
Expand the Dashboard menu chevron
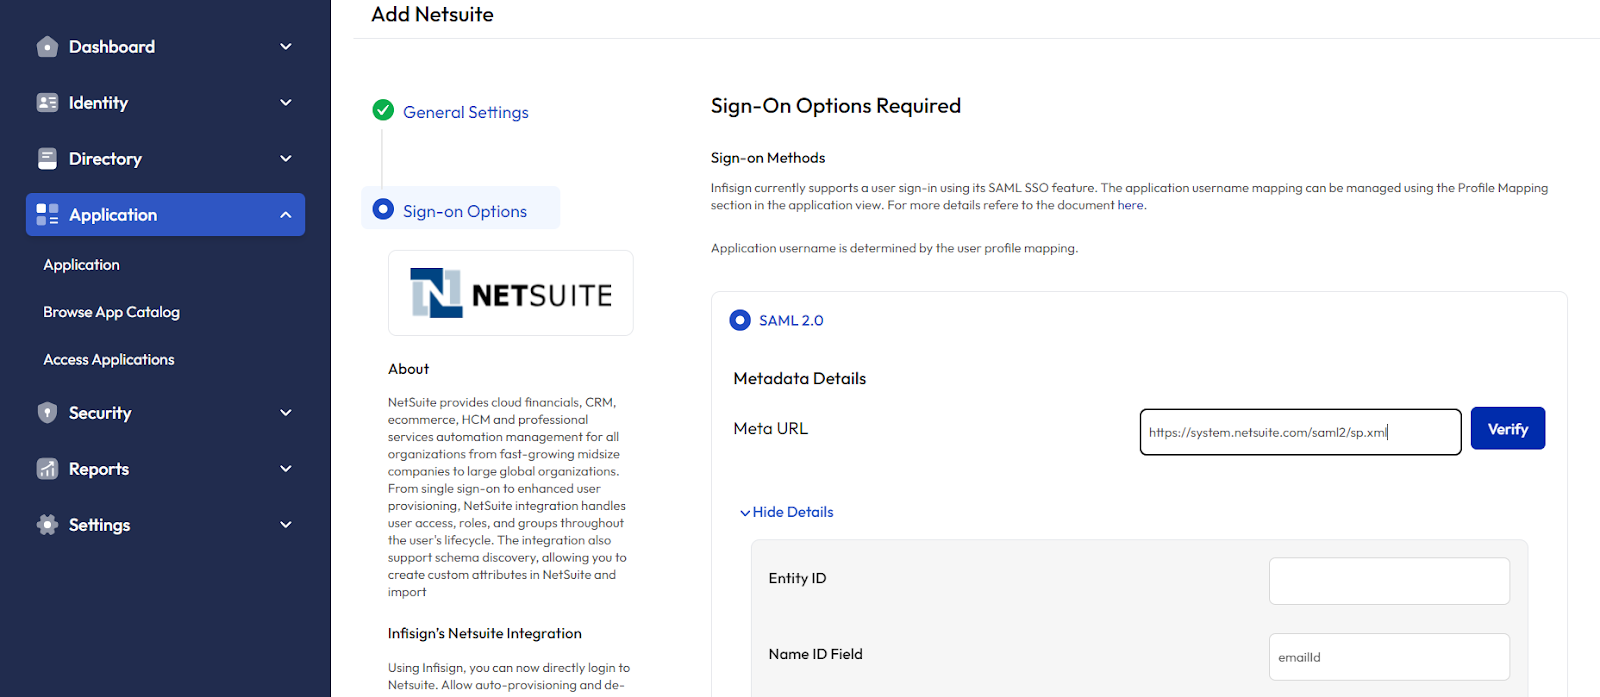pos(286,47)
